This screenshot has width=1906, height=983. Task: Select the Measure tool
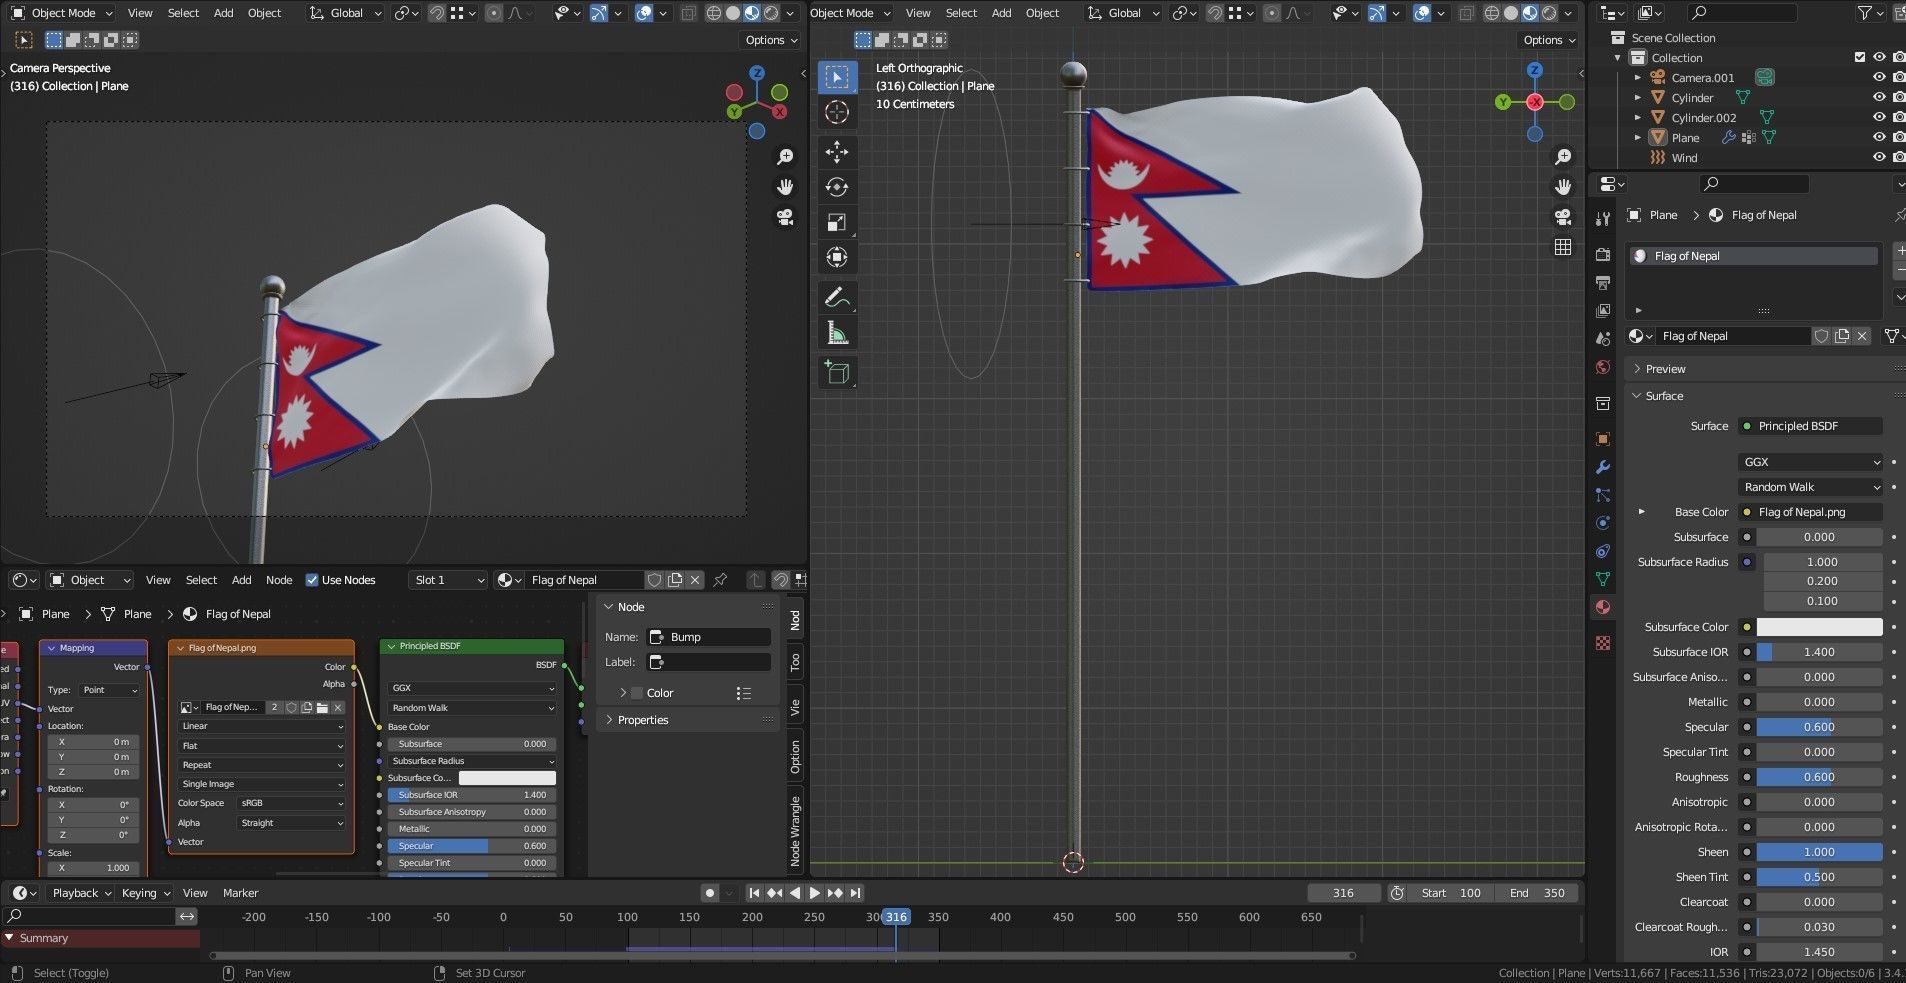click(837, 332)
